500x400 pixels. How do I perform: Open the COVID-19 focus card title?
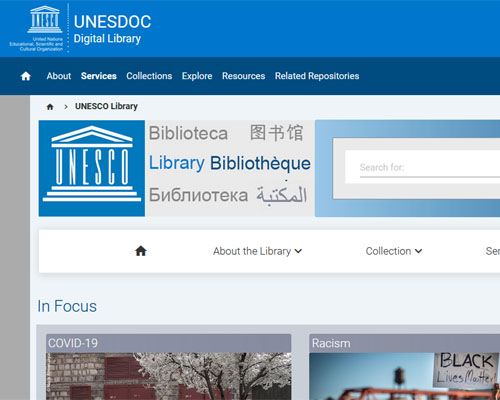pos(73,343)
